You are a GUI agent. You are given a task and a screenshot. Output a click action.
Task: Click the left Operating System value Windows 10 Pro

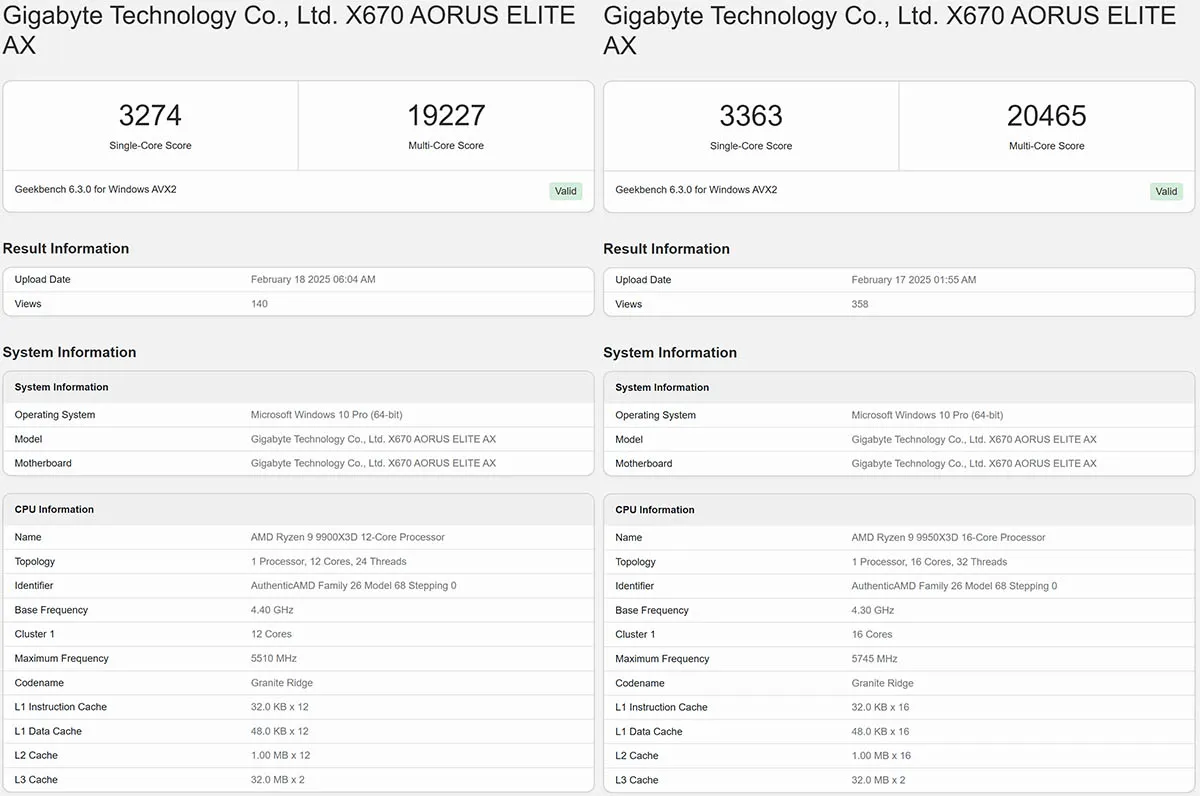pyautogui.click(x=327, y=414)
